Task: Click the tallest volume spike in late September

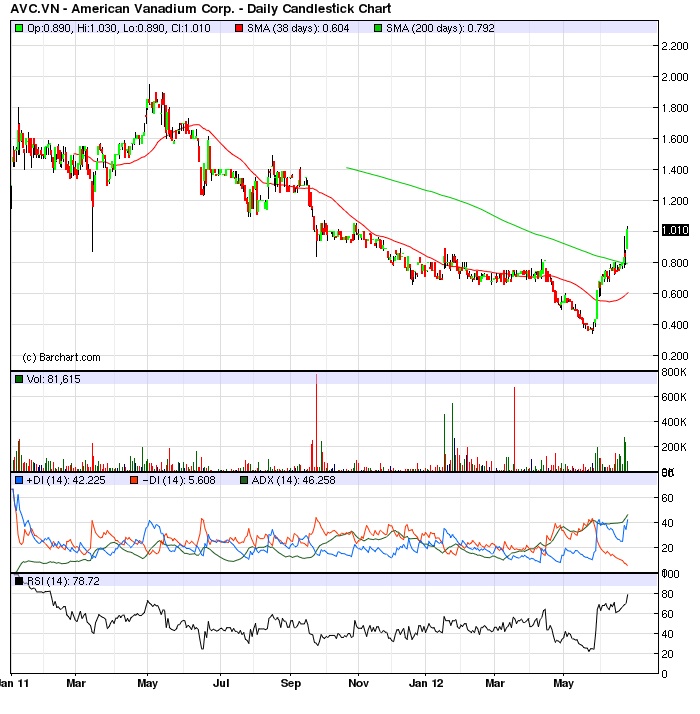Action: pos(317,422)
